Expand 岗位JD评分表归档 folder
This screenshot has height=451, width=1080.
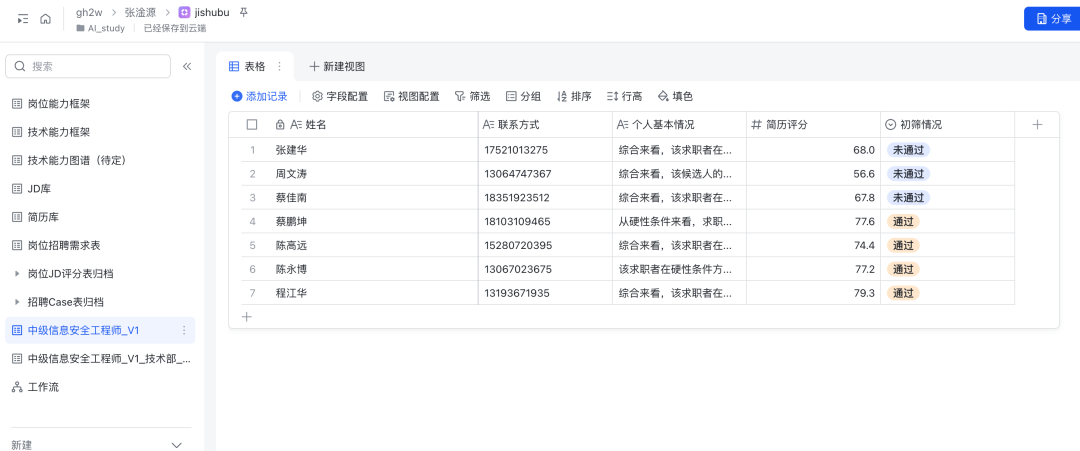pos(17,274)
